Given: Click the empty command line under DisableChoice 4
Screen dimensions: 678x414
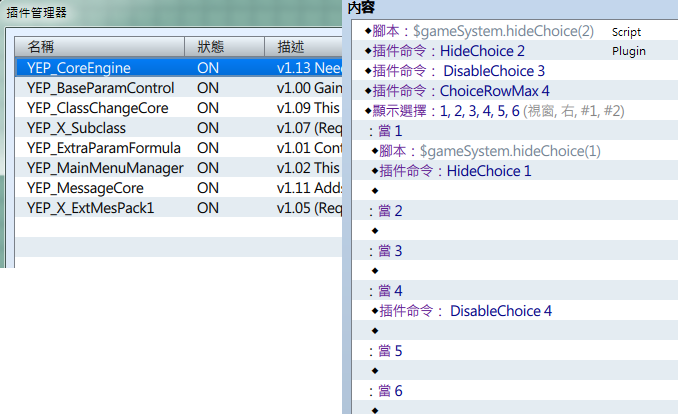Looking at the screenshot, I should 515,331.
